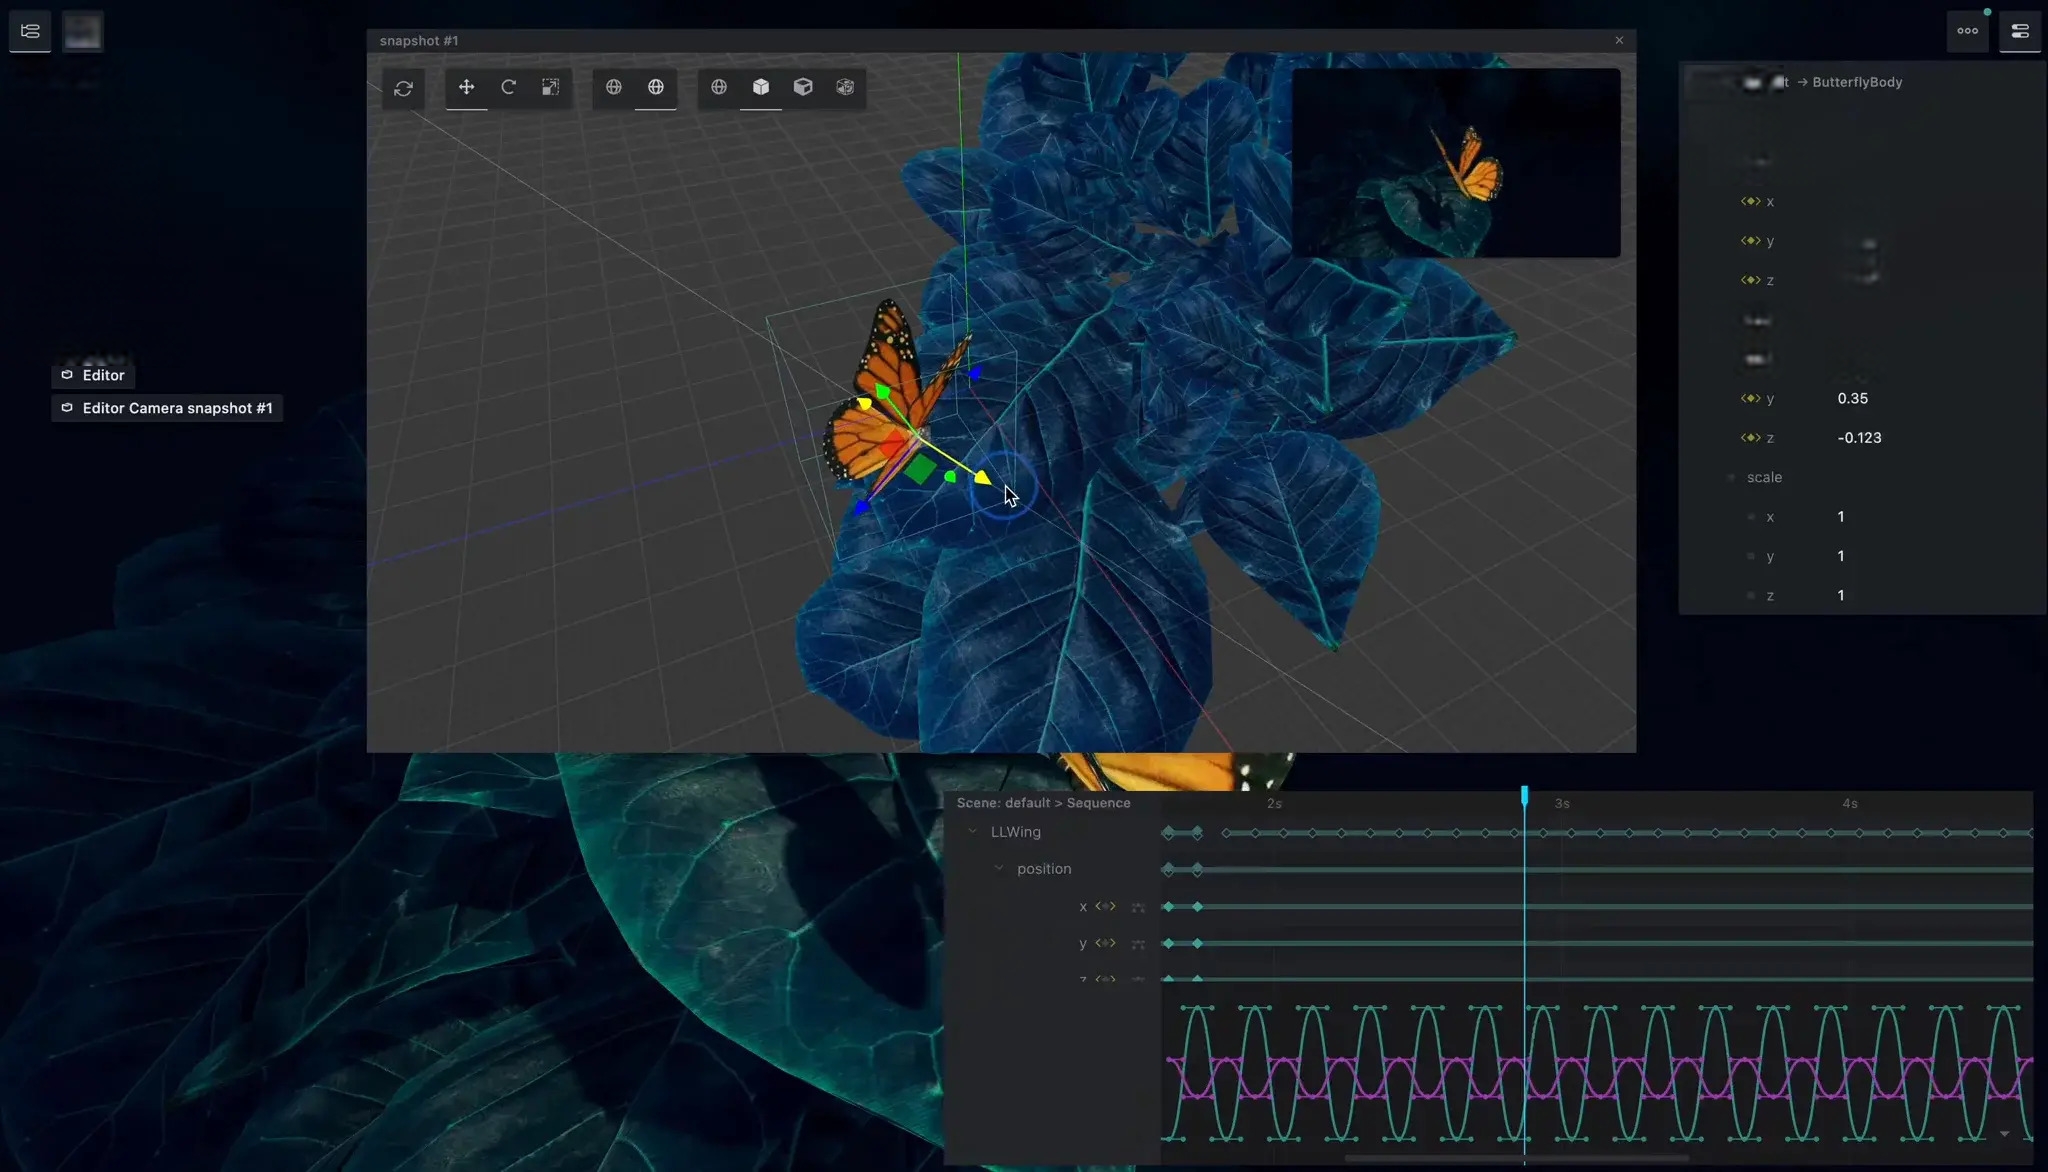This screenshot has height=1172, width=2048.
Task: Close the snapshot #1 window
Action: pyautogui.click(x=1619, y=40)
